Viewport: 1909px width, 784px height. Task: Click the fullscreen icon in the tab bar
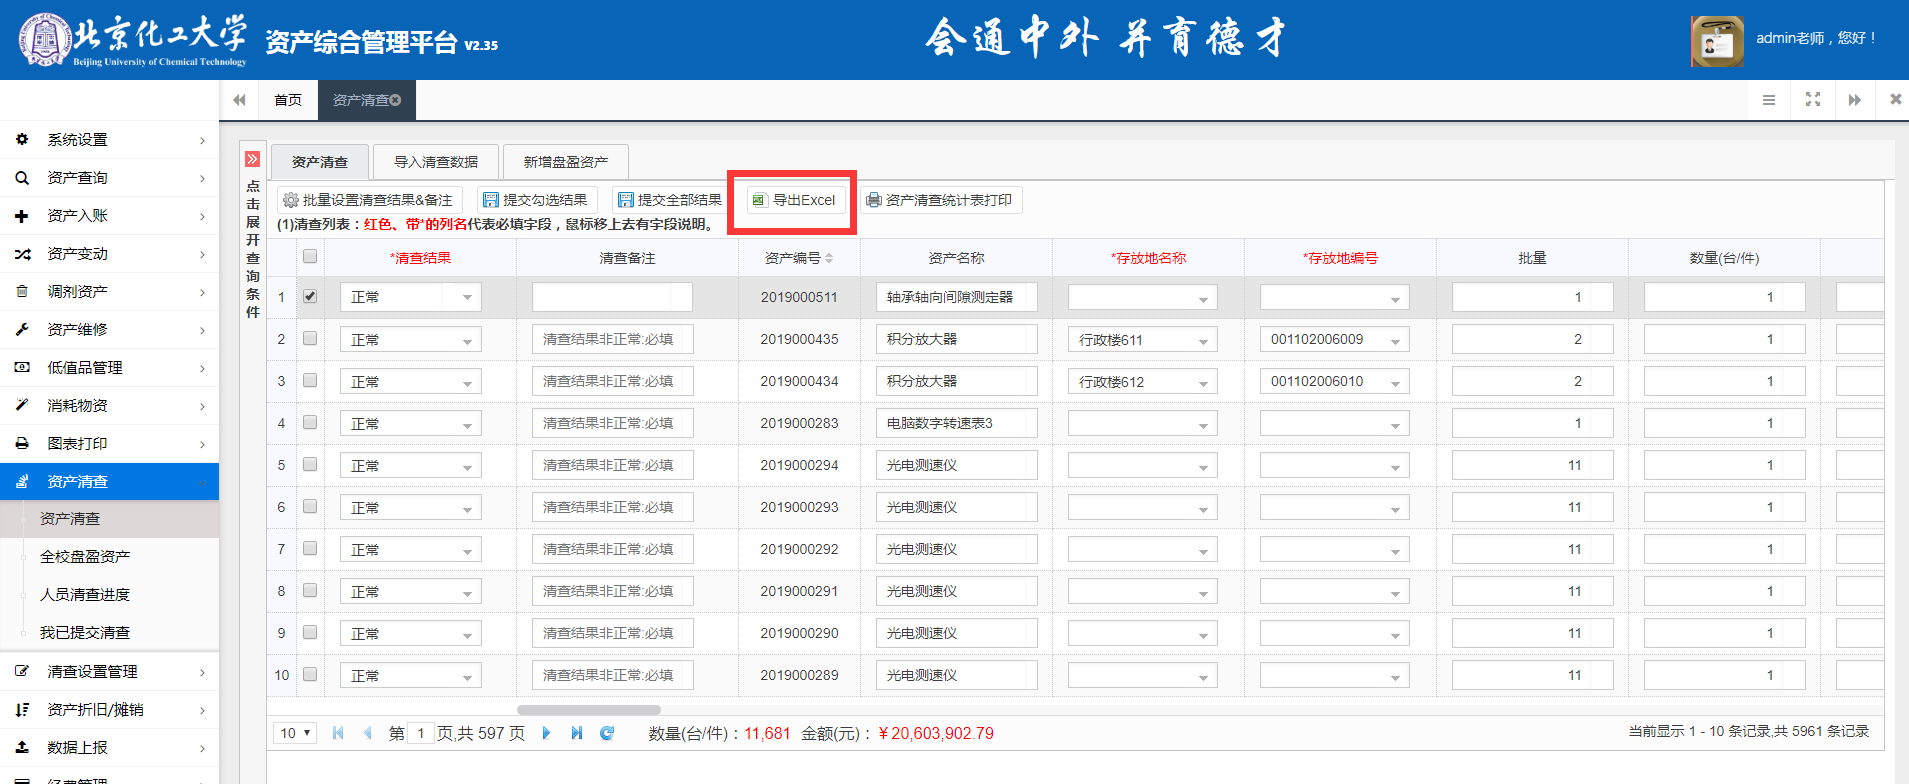pos(1812,100)
